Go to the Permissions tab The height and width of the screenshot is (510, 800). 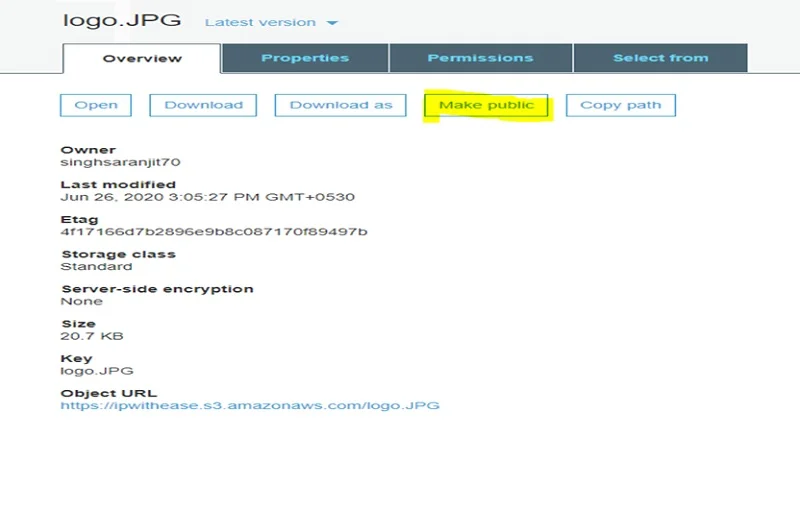(x=480, y=58)
